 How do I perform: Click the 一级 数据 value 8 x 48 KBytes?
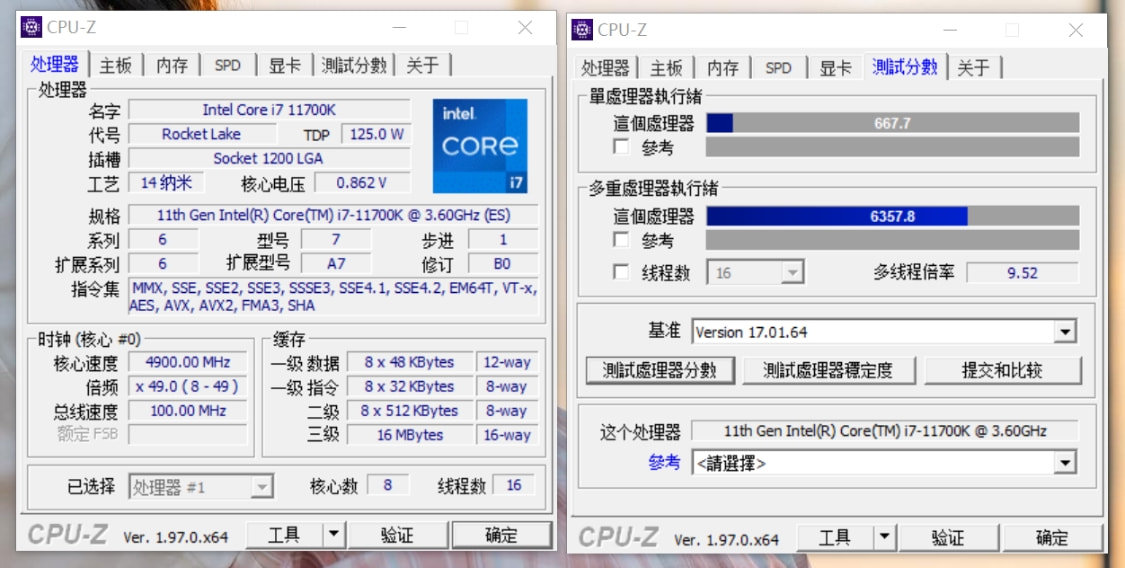pyautogui.click(x=410, y=362)
